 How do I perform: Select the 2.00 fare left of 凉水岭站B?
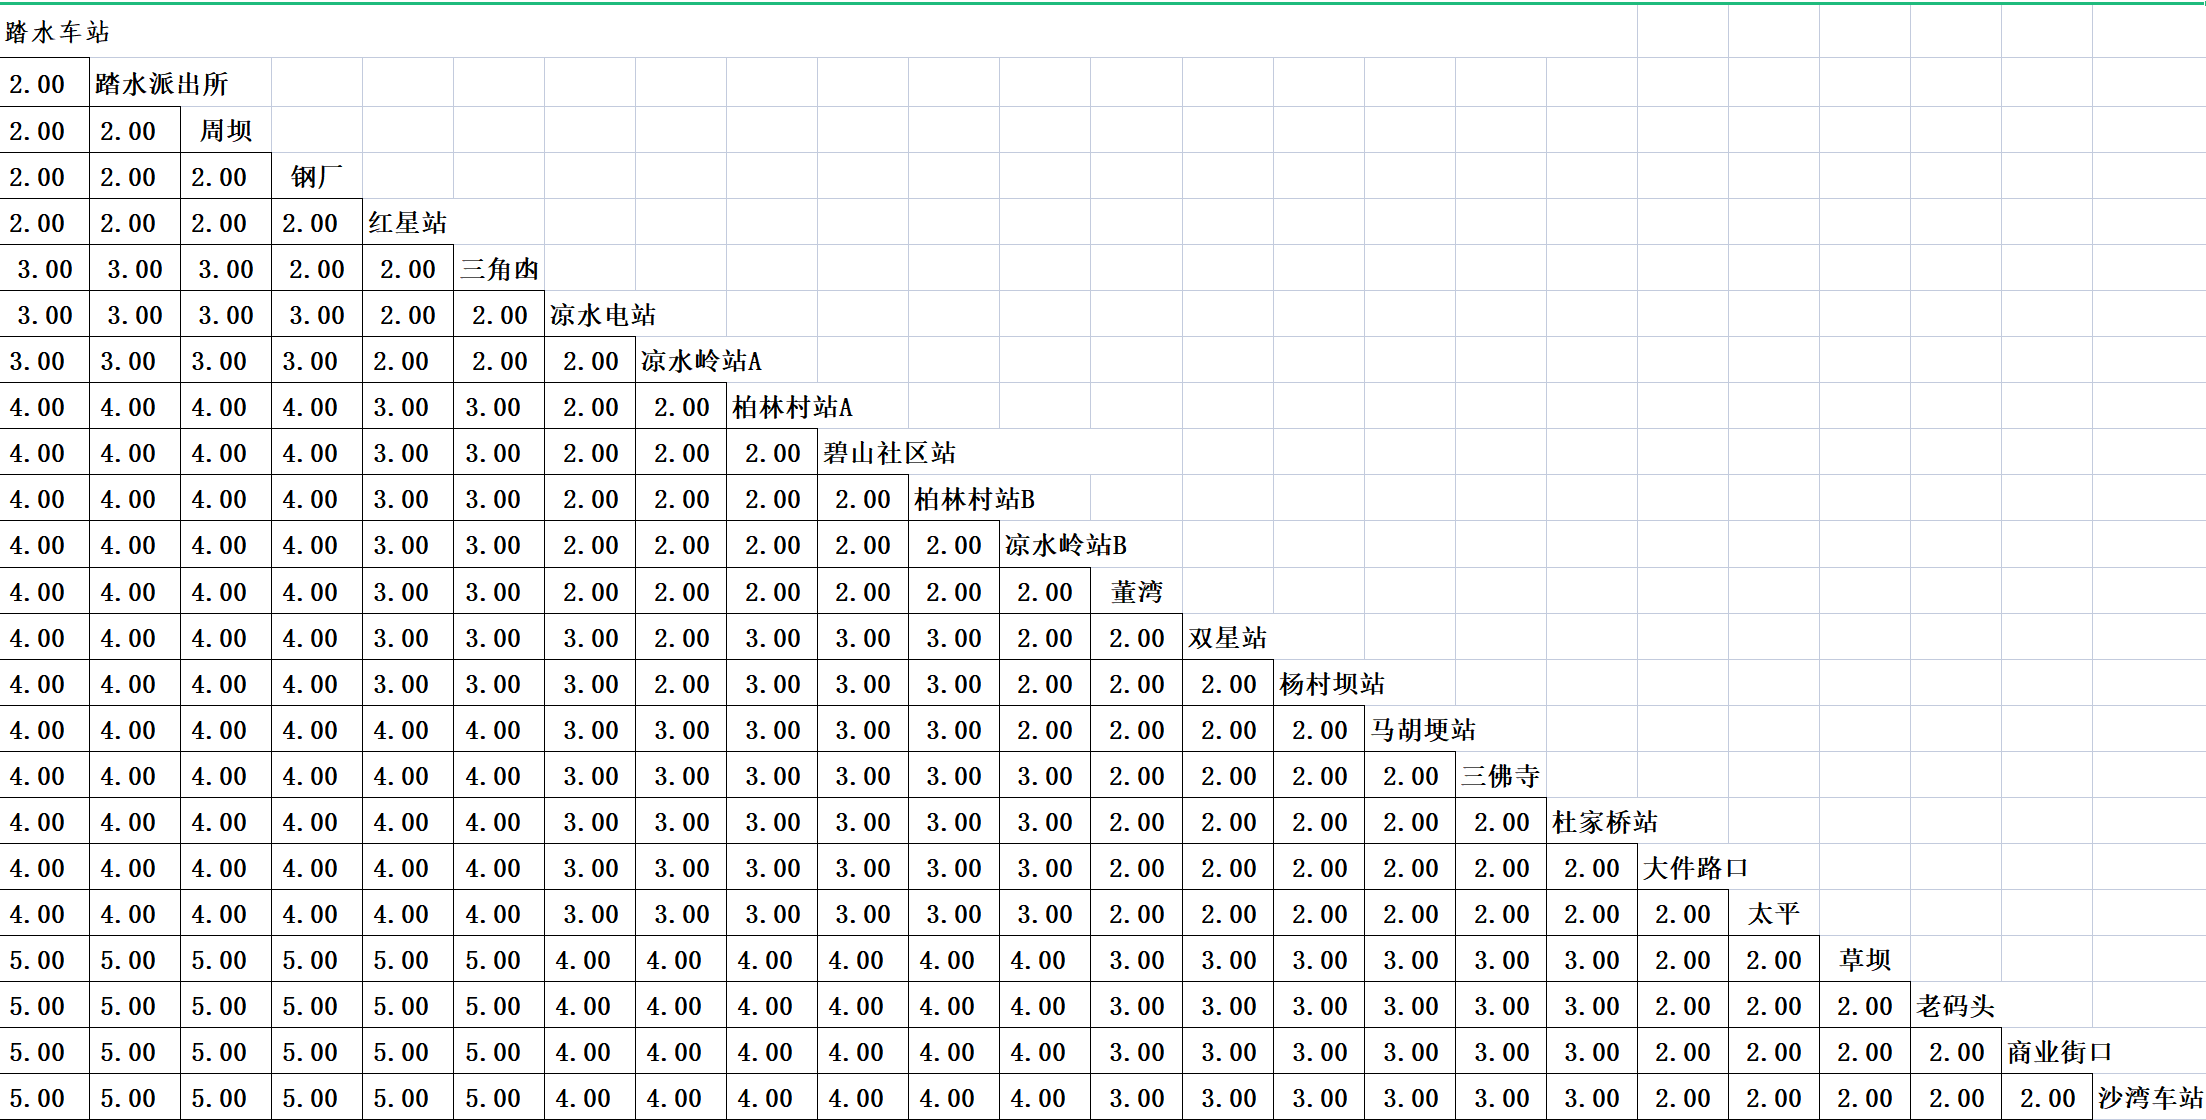(954, 544)
